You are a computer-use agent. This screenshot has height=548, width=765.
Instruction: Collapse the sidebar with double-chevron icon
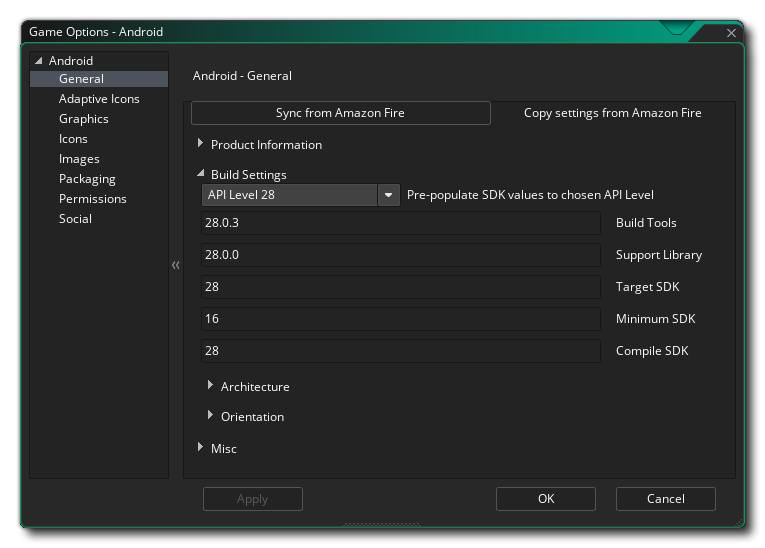[x=176, y=265]
